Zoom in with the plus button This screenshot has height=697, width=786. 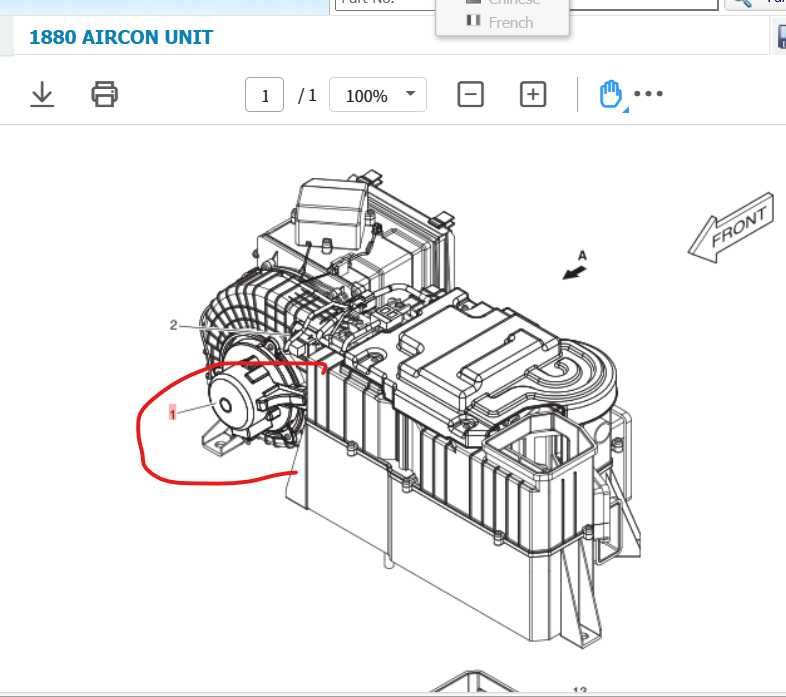pyautogui.click(x=532, y=94)
